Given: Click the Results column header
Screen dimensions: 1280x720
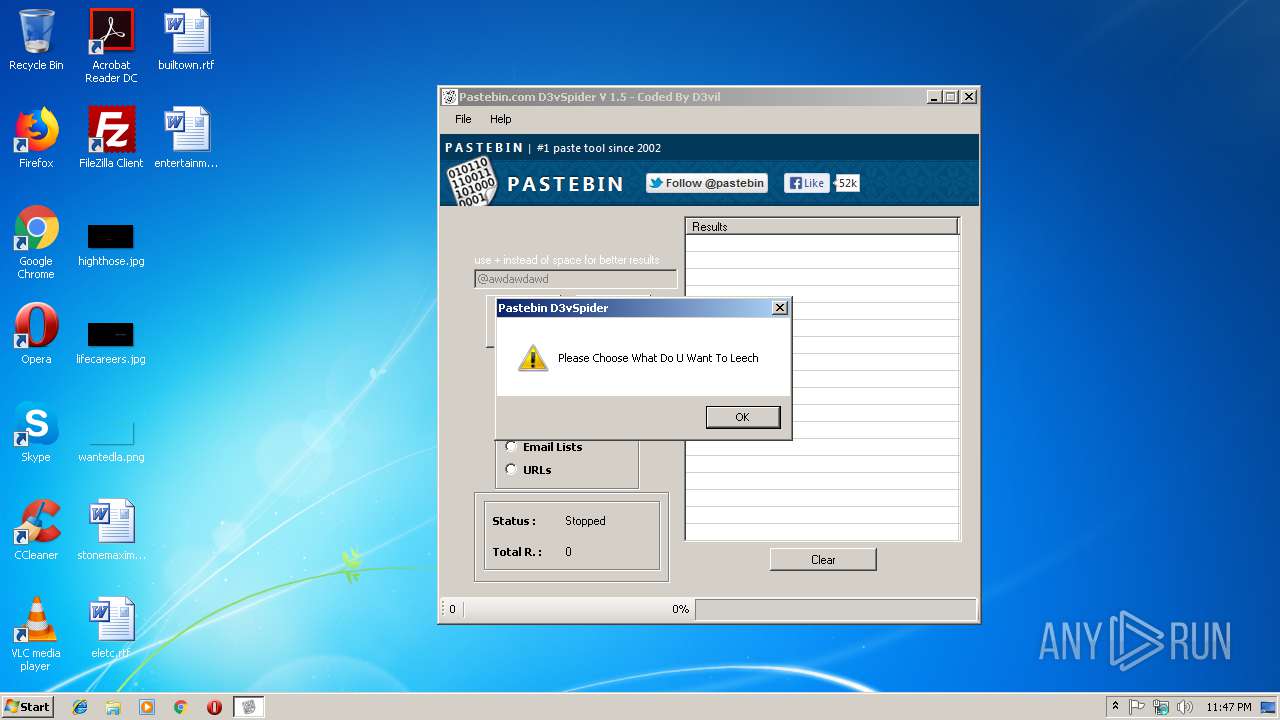Looking at the screenshot, I should coord(822,227).
